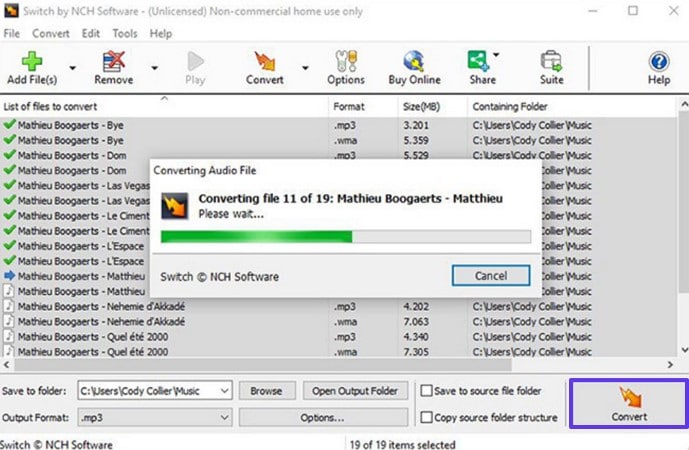Click the Play toolbar icon
689x450 pixels.
[195, 62]
